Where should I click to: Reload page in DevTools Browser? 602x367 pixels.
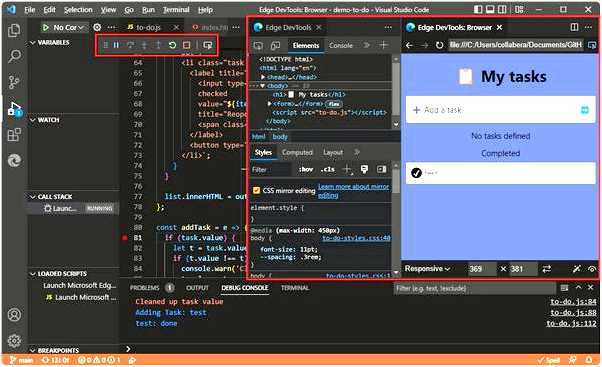[x=439, y=45]
